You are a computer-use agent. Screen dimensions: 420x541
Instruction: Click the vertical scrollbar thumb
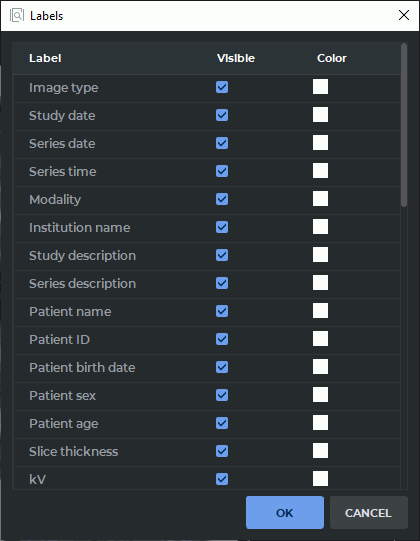[x=404, y=125]
